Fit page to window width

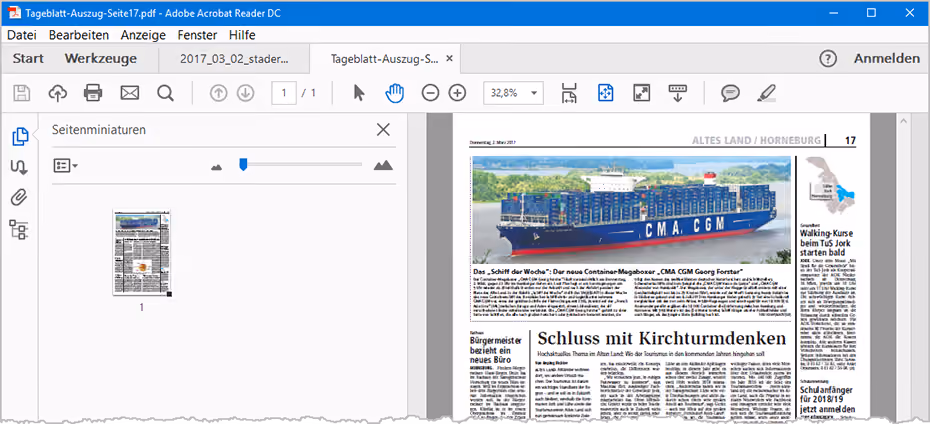(x=569, y=93)
